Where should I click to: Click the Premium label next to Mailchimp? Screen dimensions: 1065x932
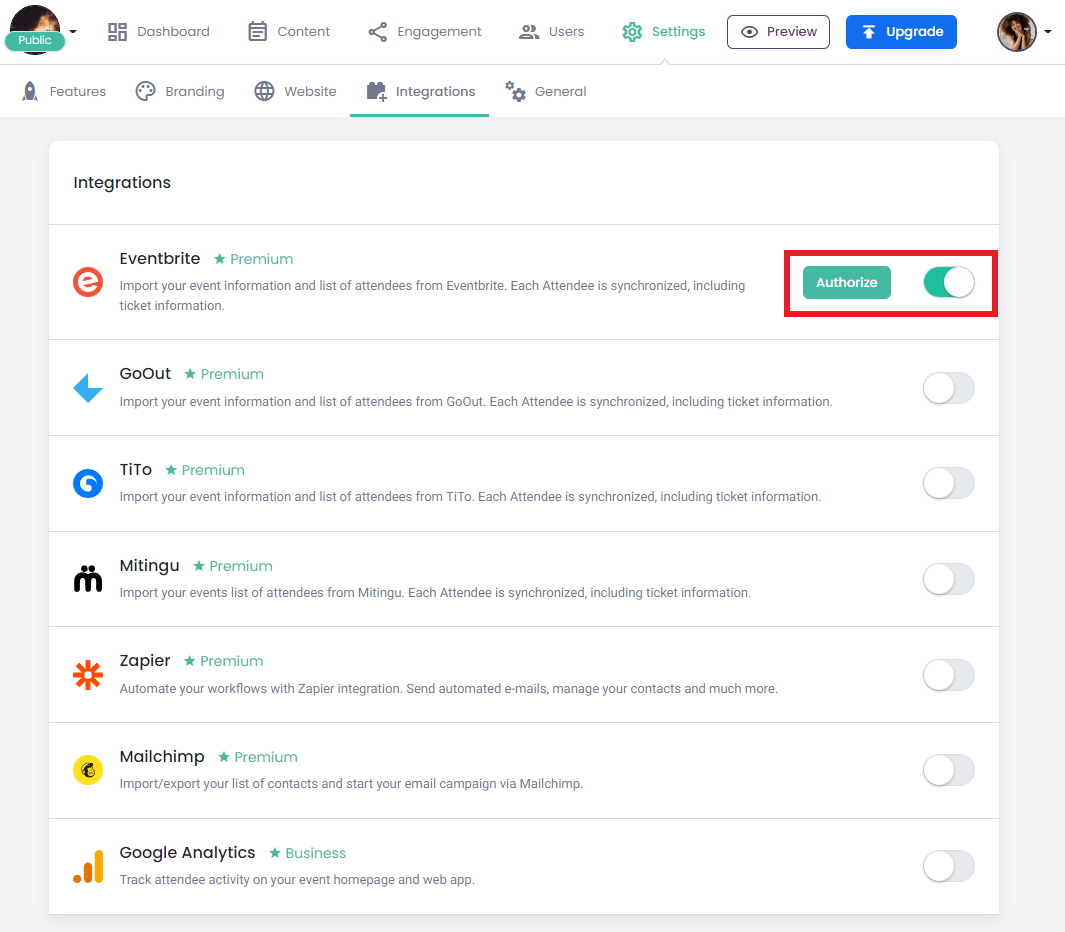pos(266,757)
